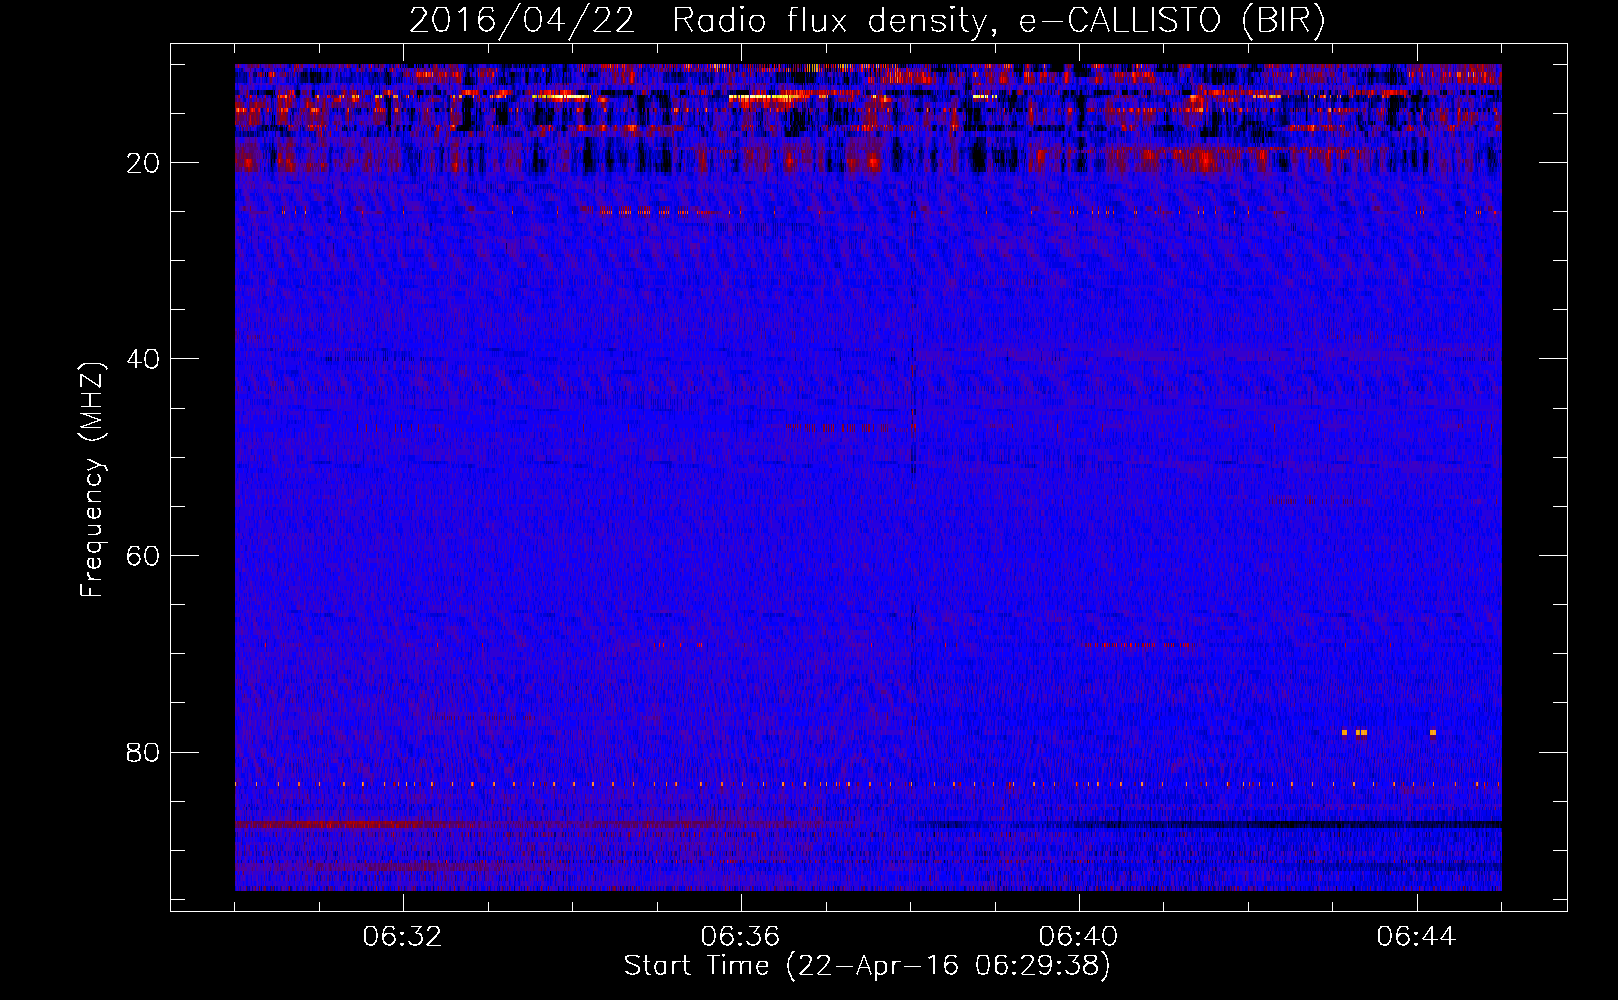Click the 80 frequency tick label
The width and height of the screenshot is (1618, 1000).
[144, 752]
